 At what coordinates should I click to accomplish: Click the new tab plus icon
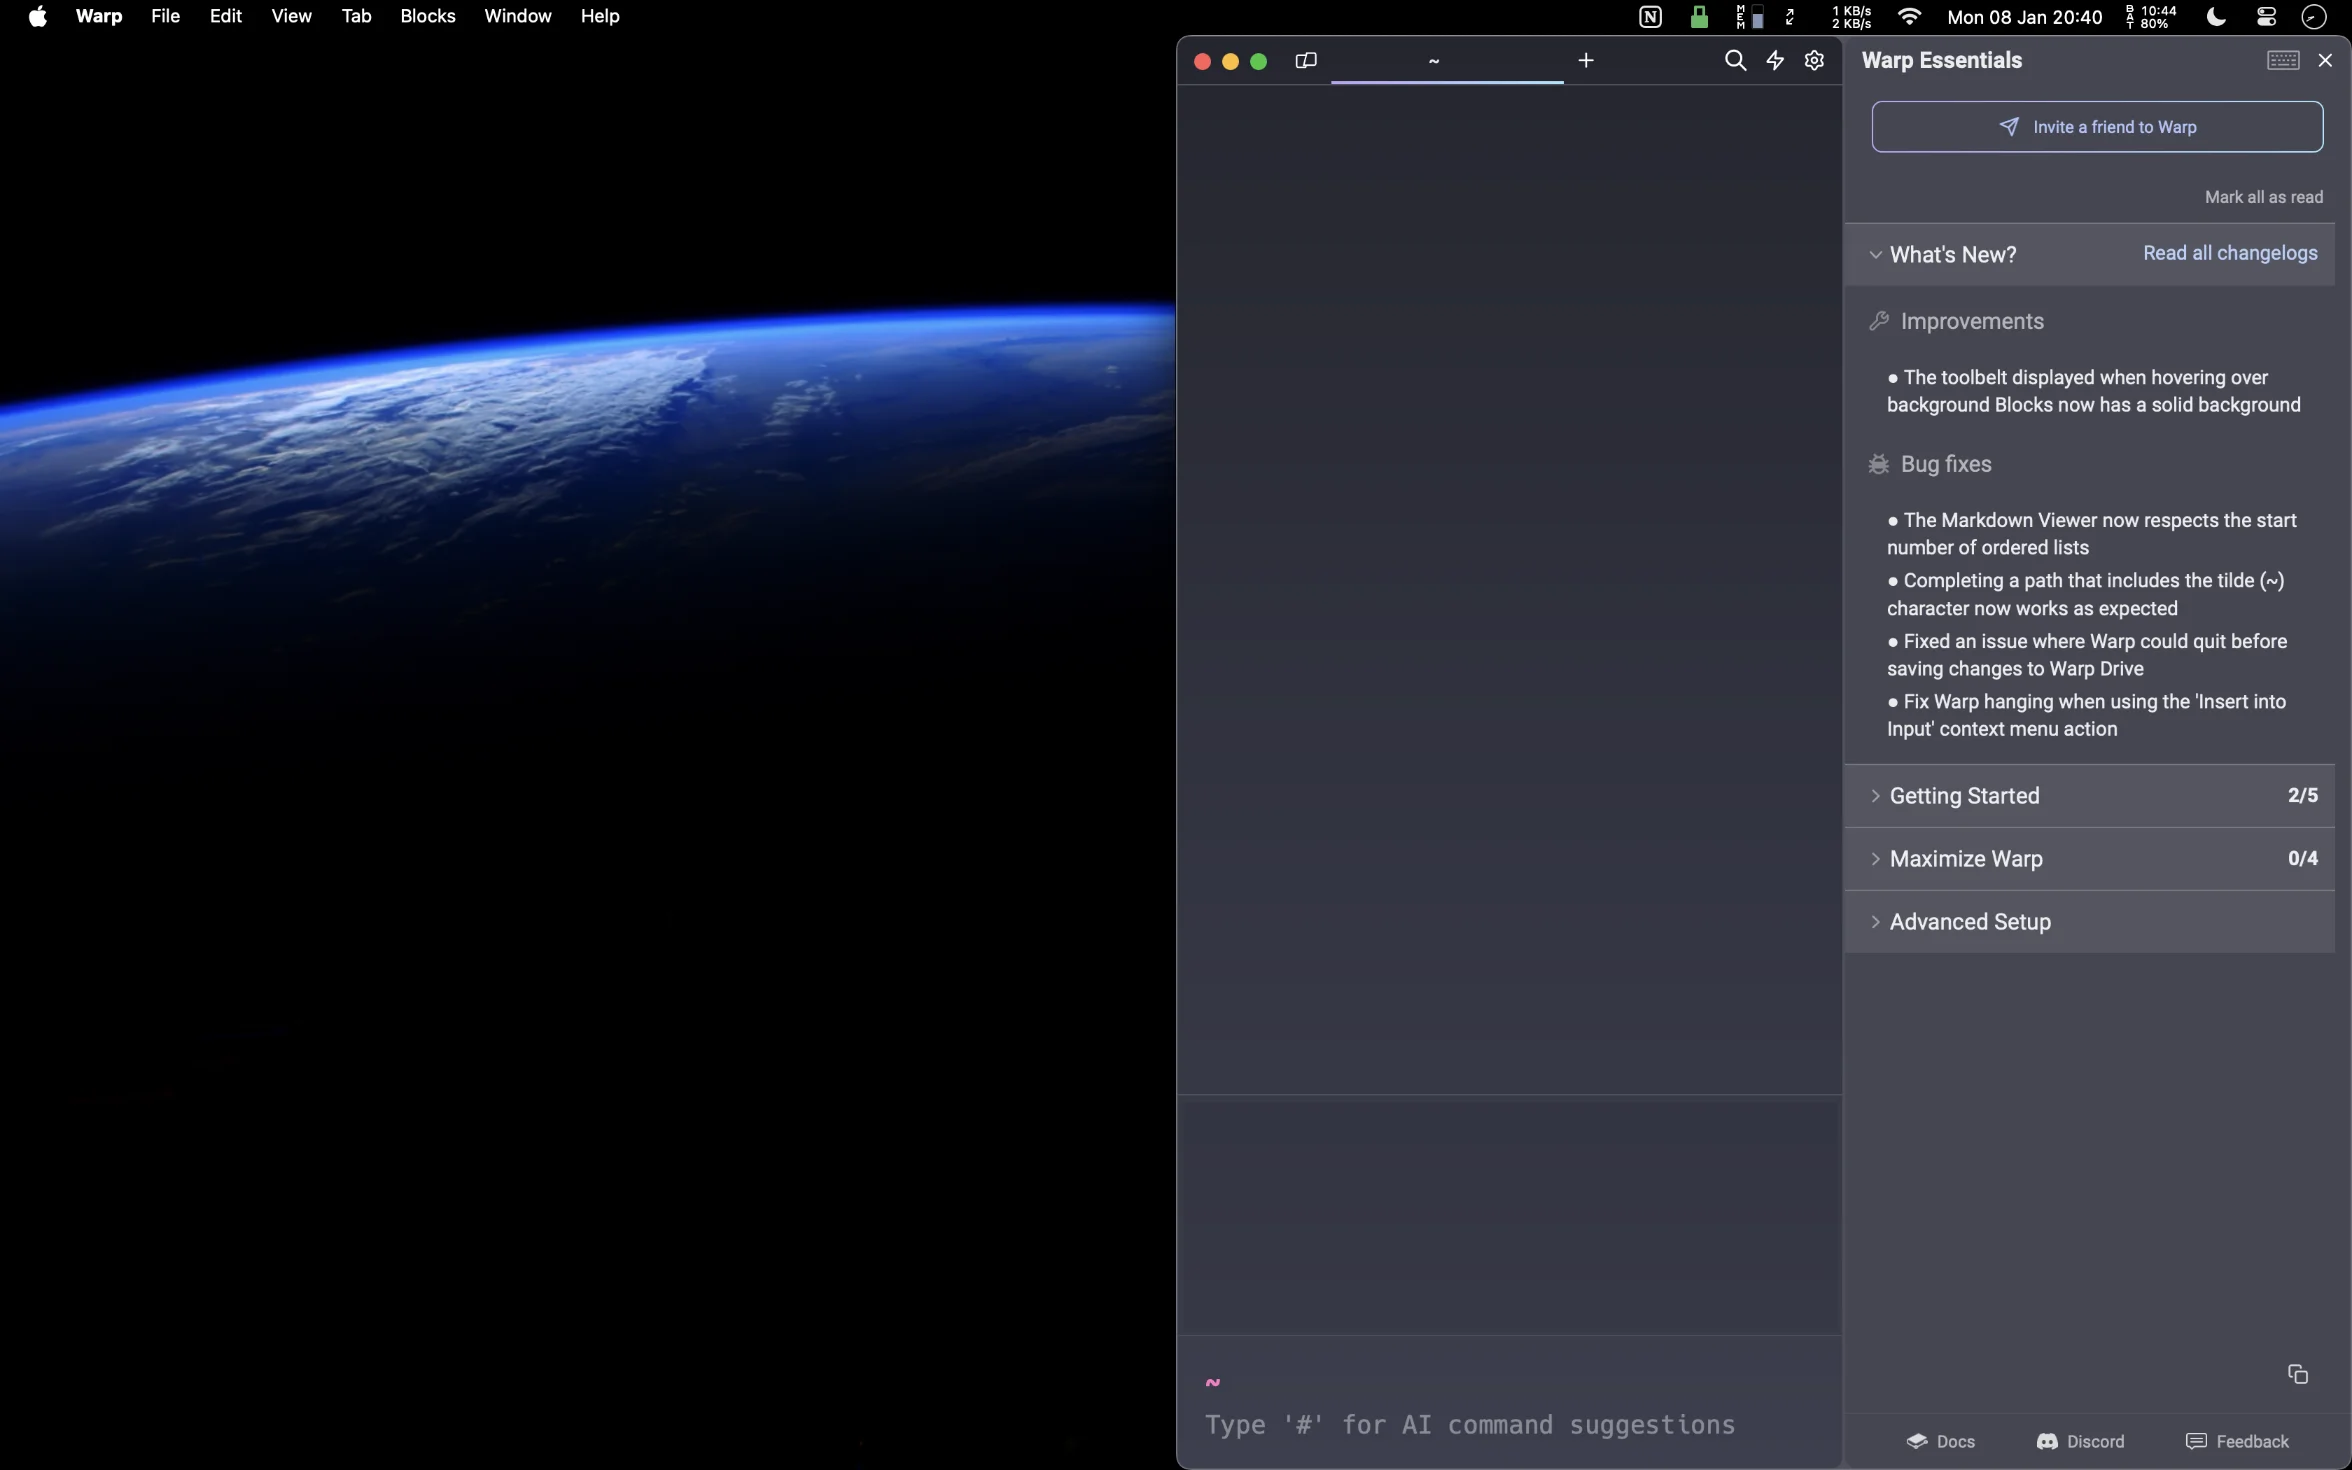pos(1585,59)
